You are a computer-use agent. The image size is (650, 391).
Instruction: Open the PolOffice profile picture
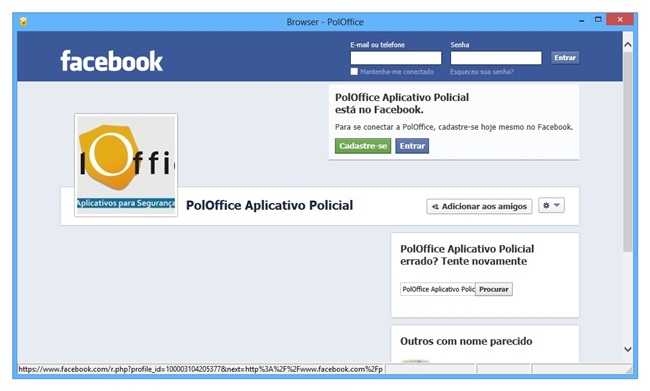[x=126, y=165]
